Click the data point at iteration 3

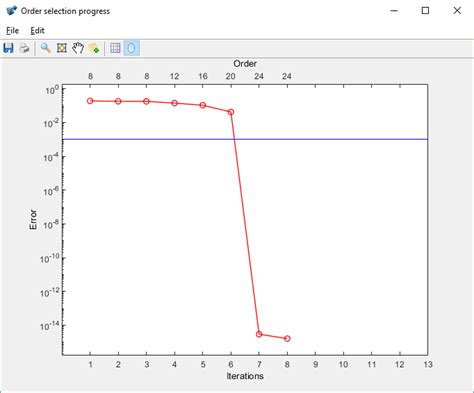[146, 101]
